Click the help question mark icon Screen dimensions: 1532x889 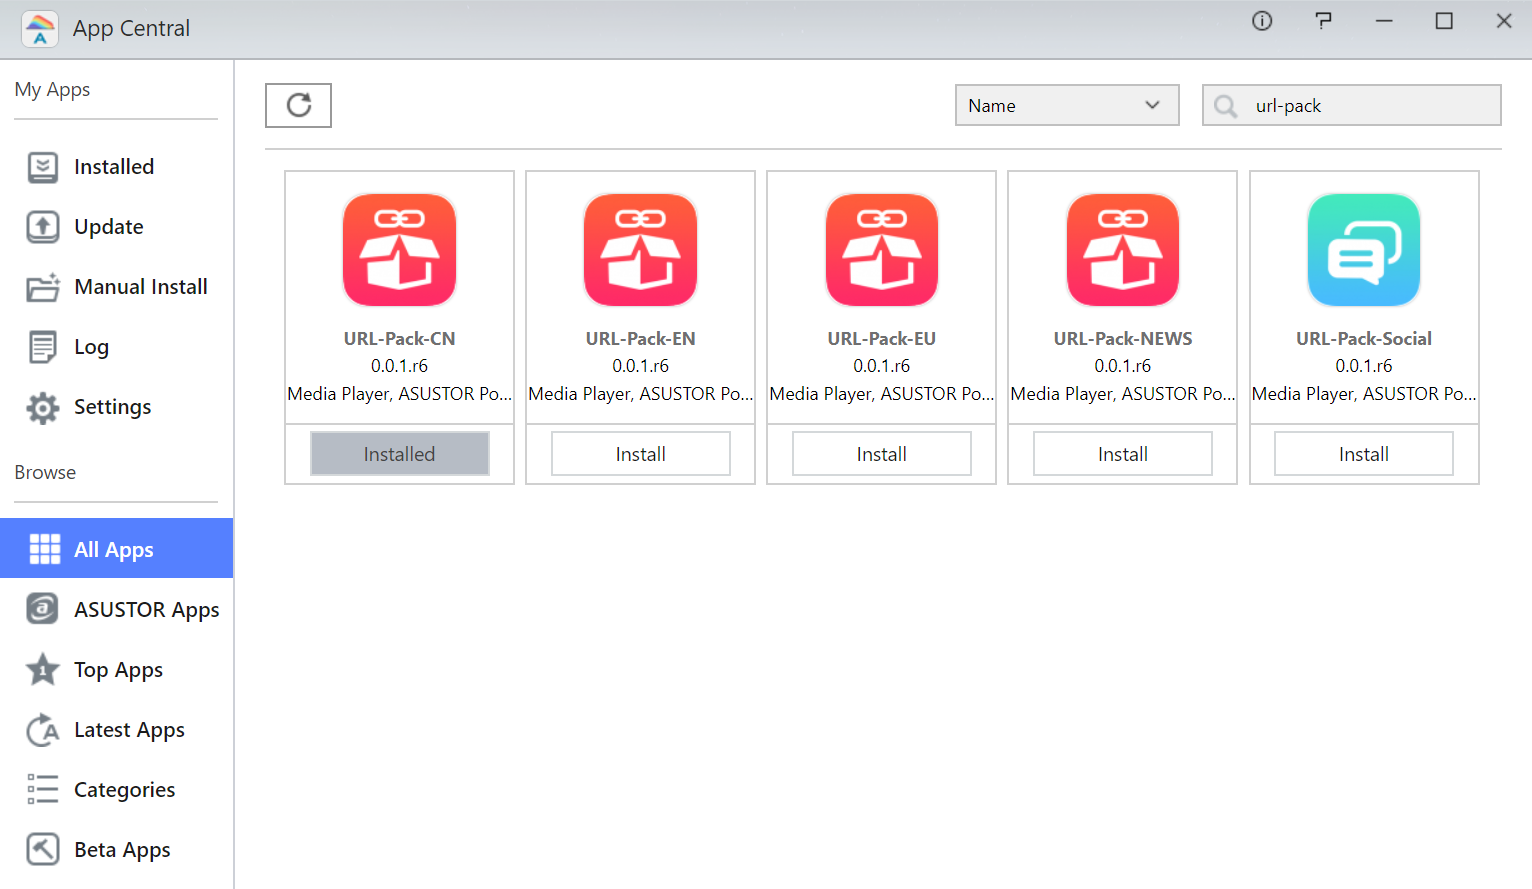[x=1323, y=21]
